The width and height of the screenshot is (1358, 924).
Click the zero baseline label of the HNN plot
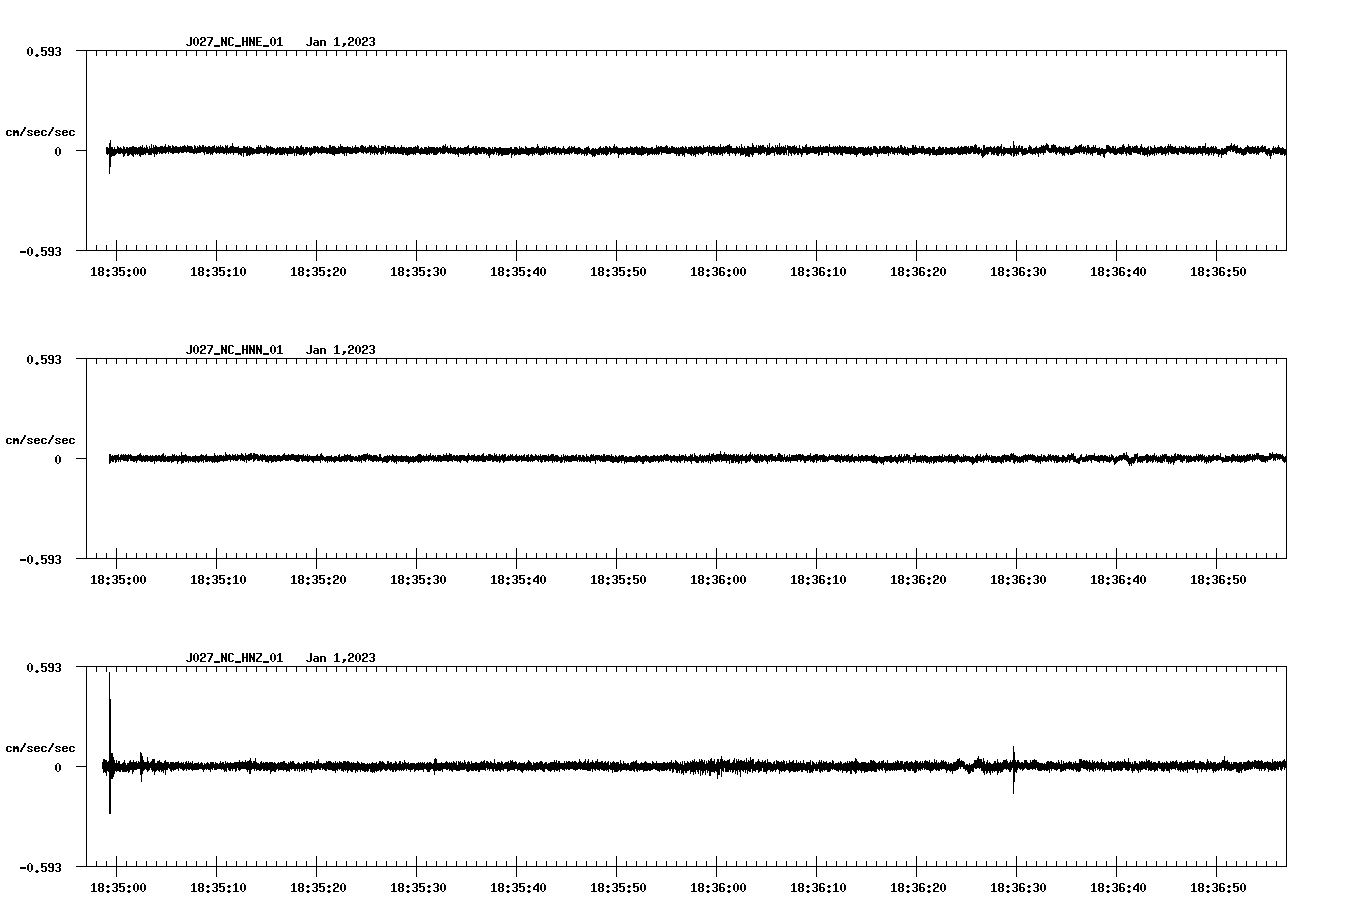[x=58, y=460]
